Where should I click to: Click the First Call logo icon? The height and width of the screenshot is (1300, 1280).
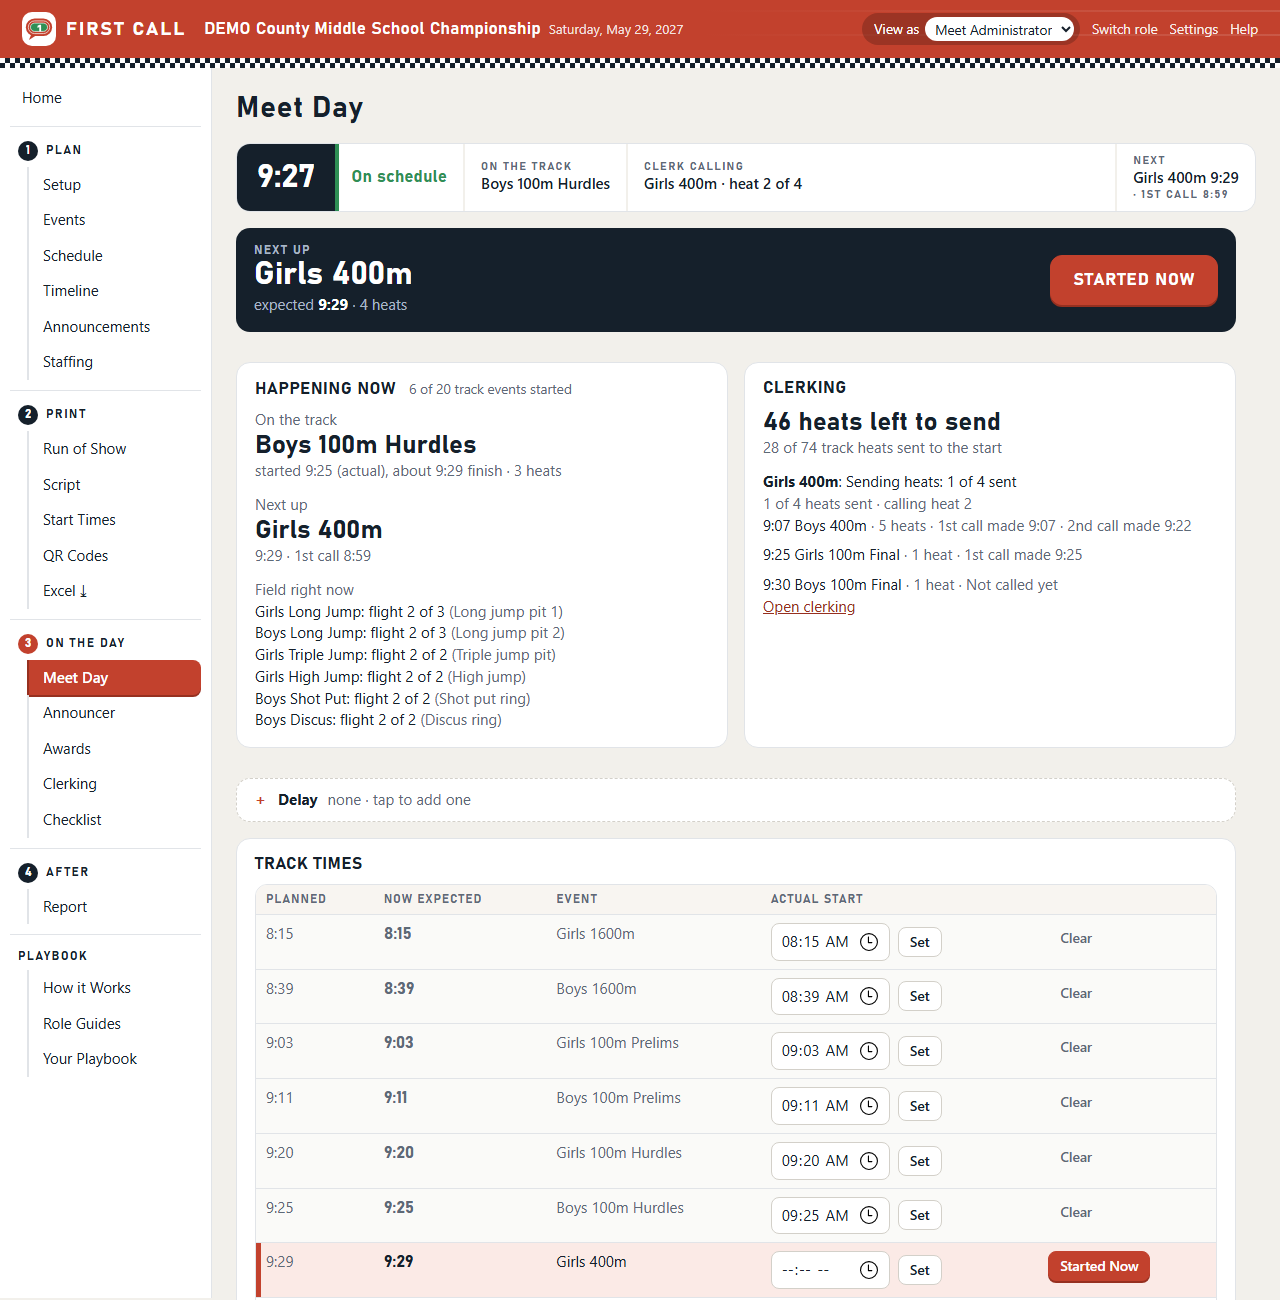pyautogui.click(x=39, y=29)
